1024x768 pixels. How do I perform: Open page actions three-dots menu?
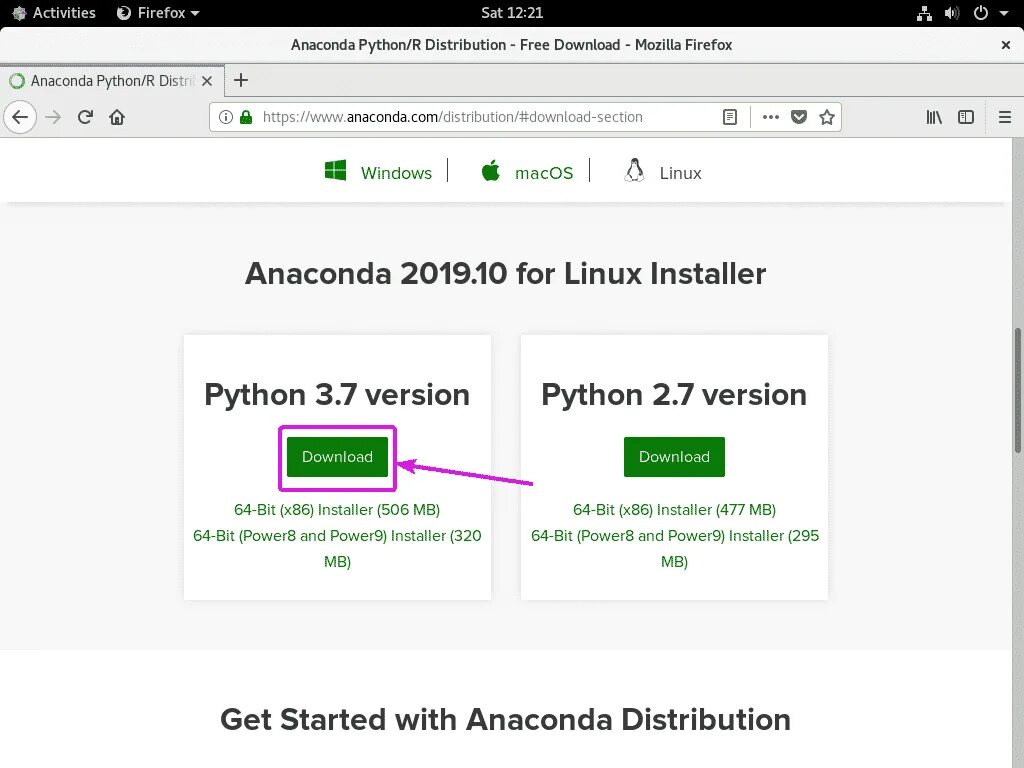tap(771, 117)
